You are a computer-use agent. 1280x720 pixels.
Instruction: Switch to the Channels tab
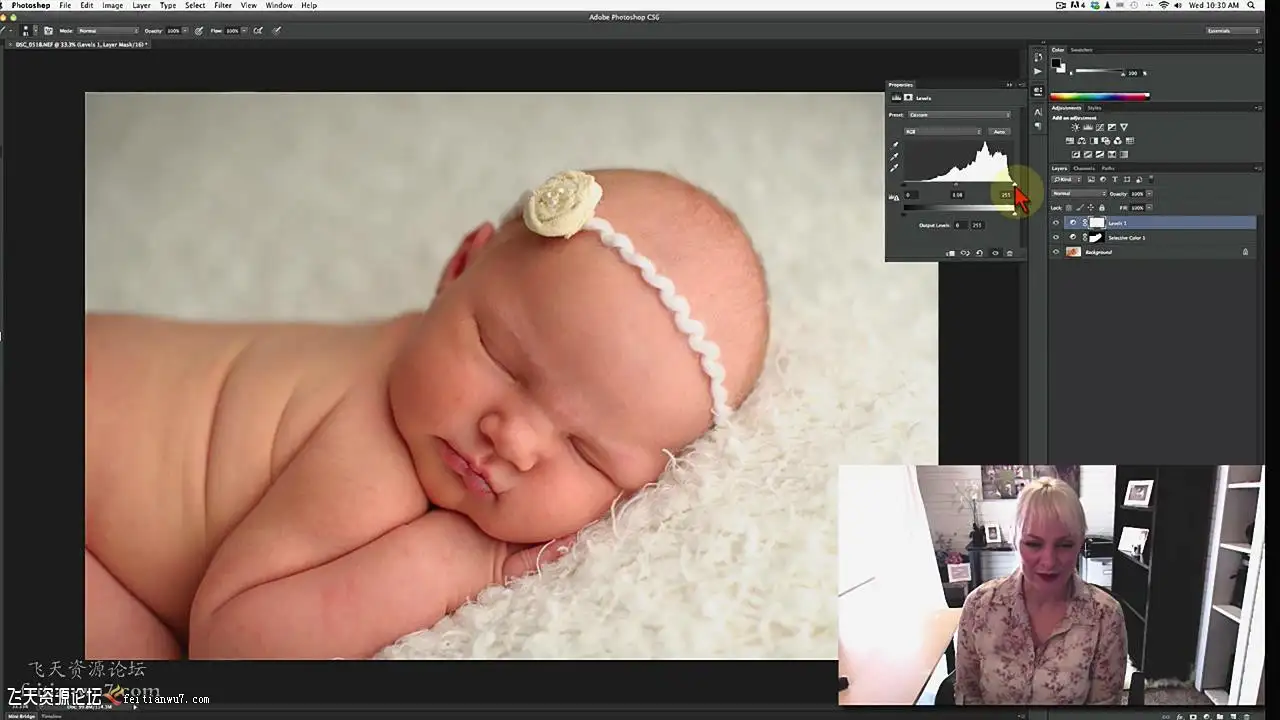pyautogui.click(x=1083, y=168)
